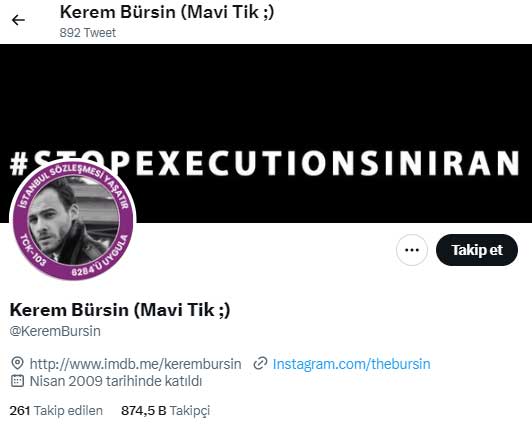The width and height of the screenshot is (532, 426).
Task: Click the @KeremBursin handle
Action: point(55,331)
